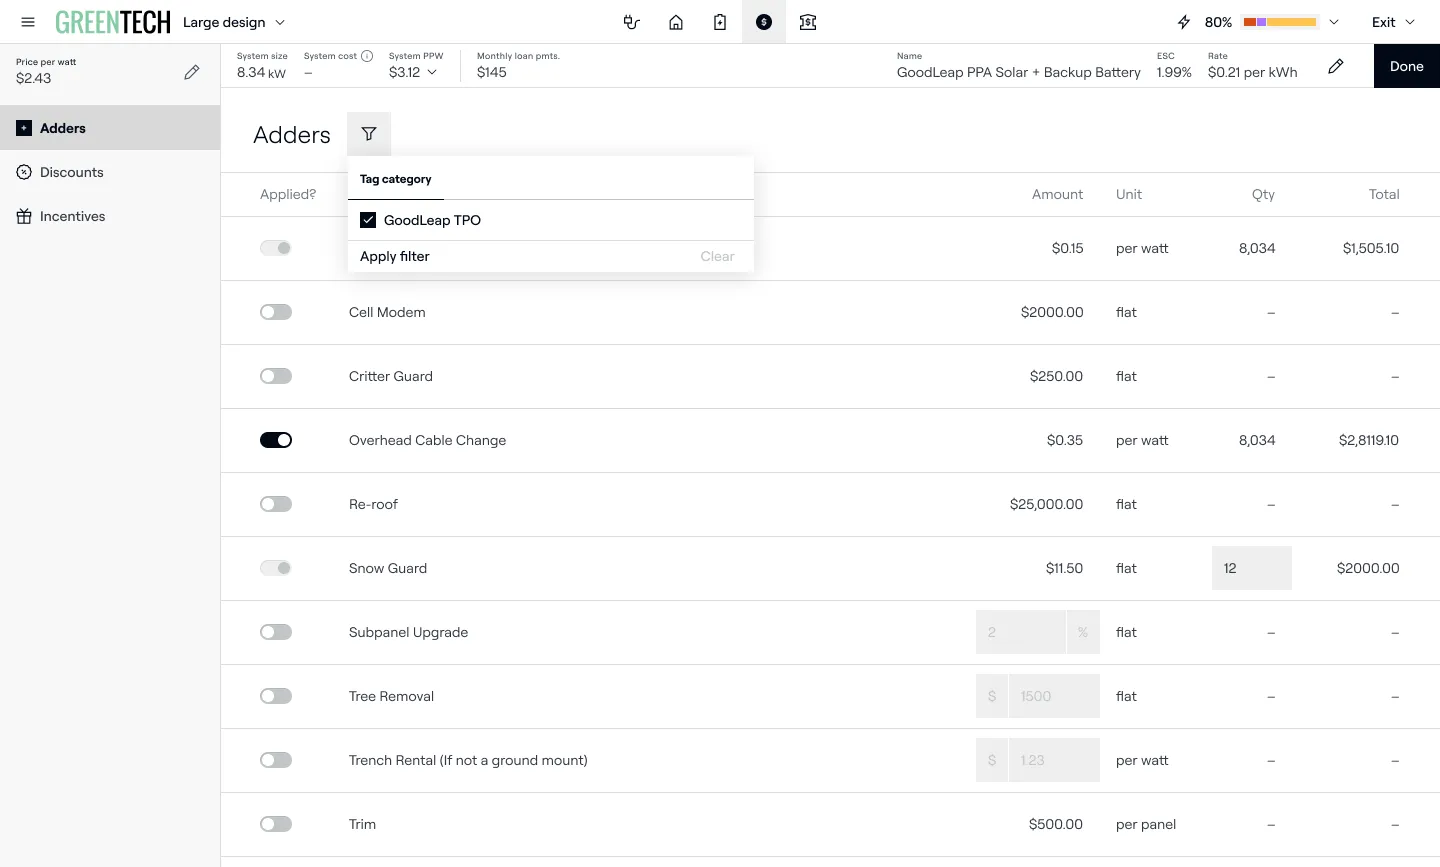
Task: Uncheck the GoodLeap TPO tag category
Action: [x=368, y=220]
